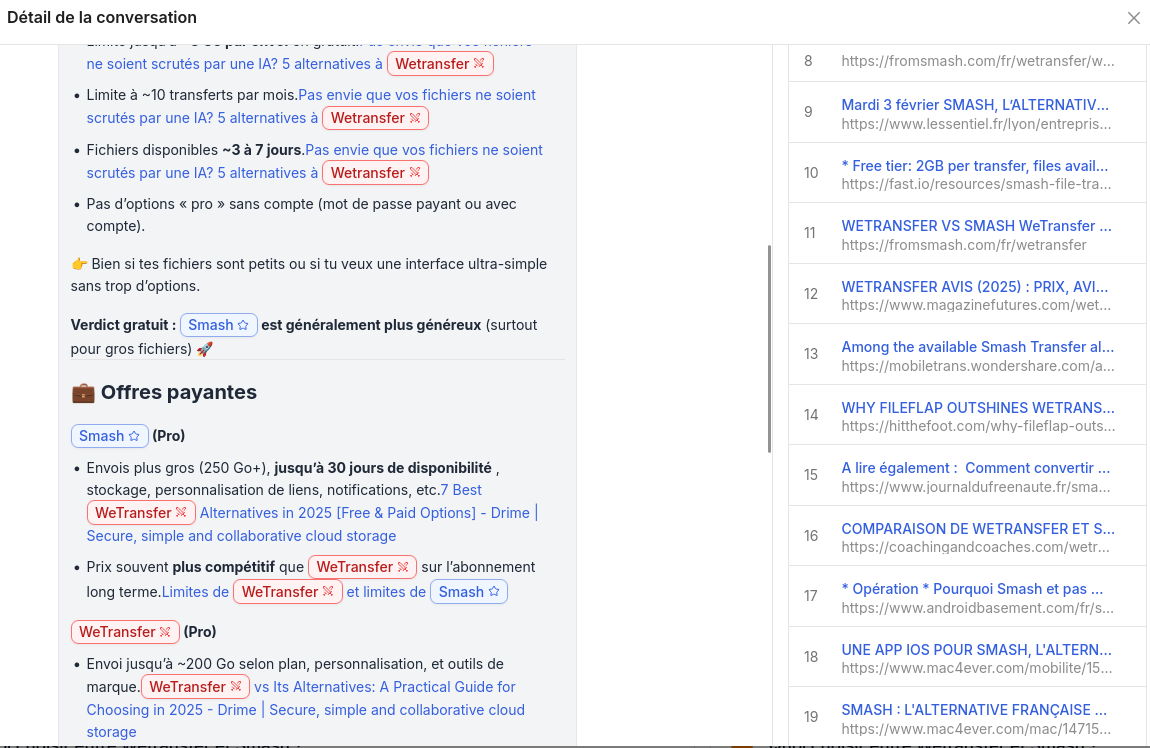Image resolution: width=1150 pixels, height=748 pixels.
Task: Open source 19 'SMASH : L'ALTERNATIVE FRANÇAISE'
Action: click(974, 710)
